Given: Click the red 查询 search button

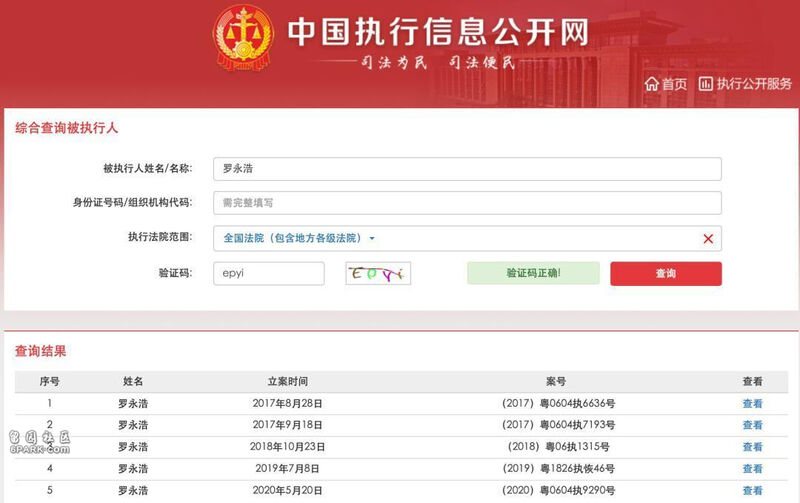Looking at the screenshot, I should point(666,273).
